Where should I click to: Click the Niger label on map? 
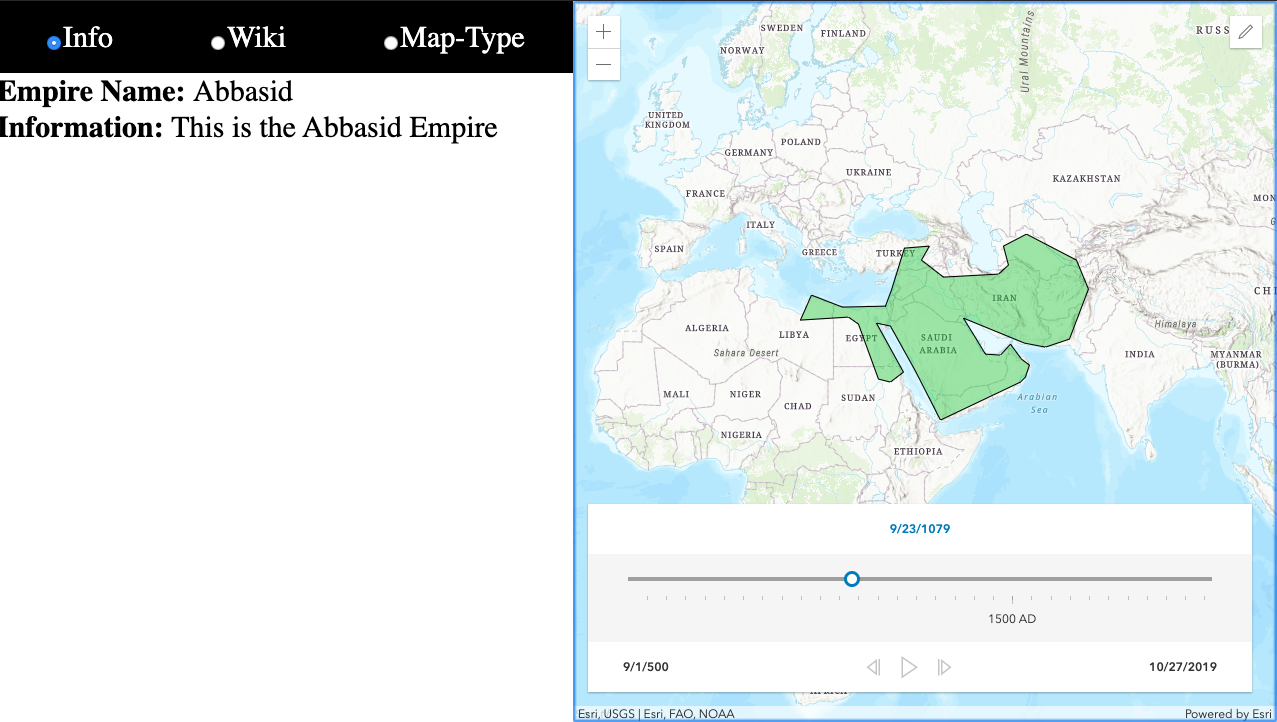[745, 394]
